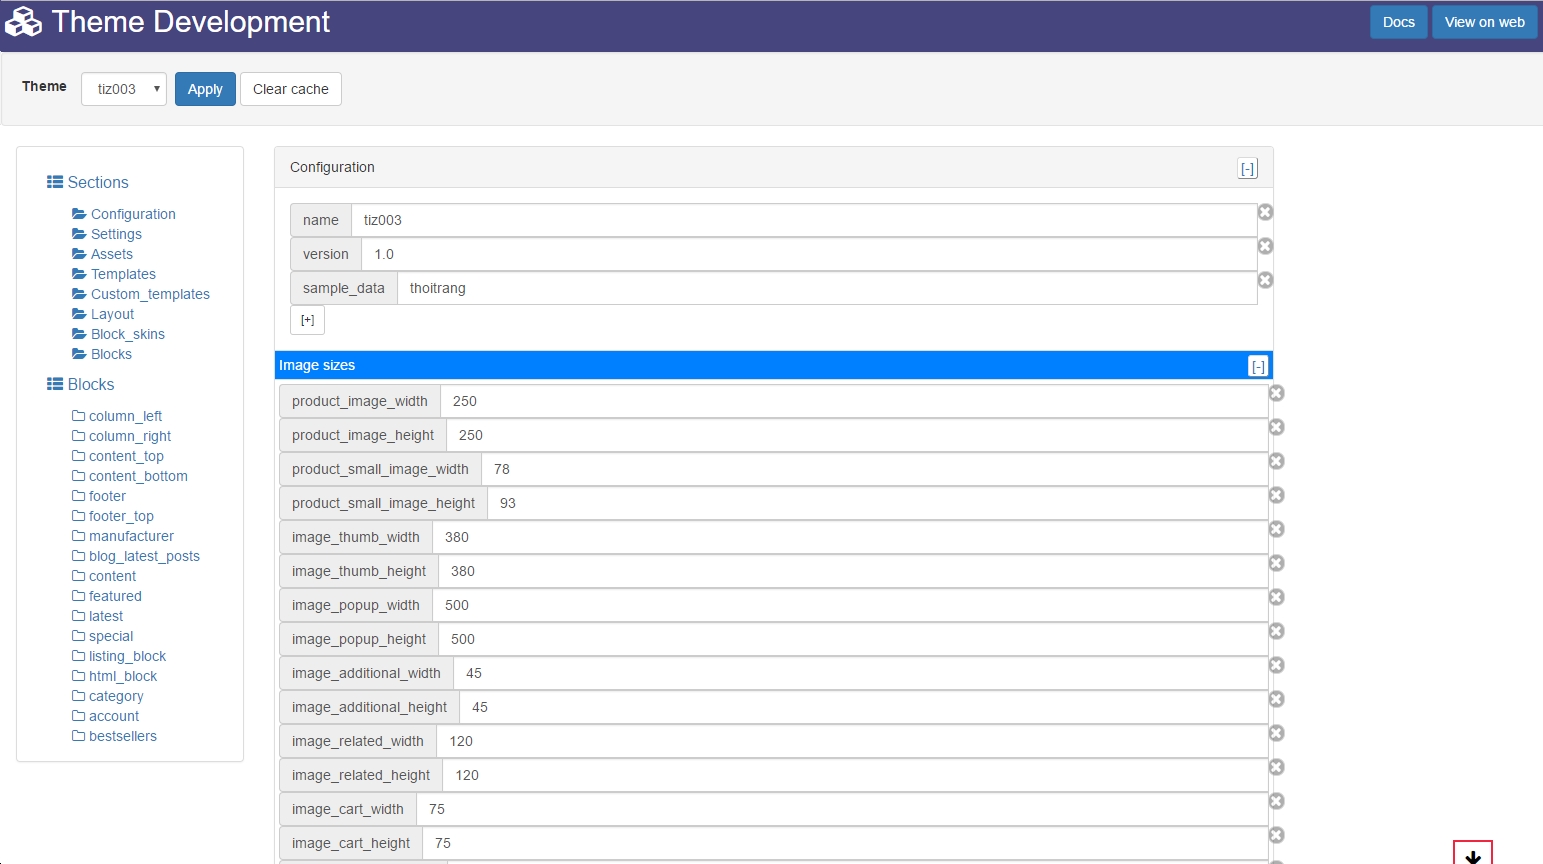
Task: Add a new configuration field with [+]
Action: click(307, 320)
